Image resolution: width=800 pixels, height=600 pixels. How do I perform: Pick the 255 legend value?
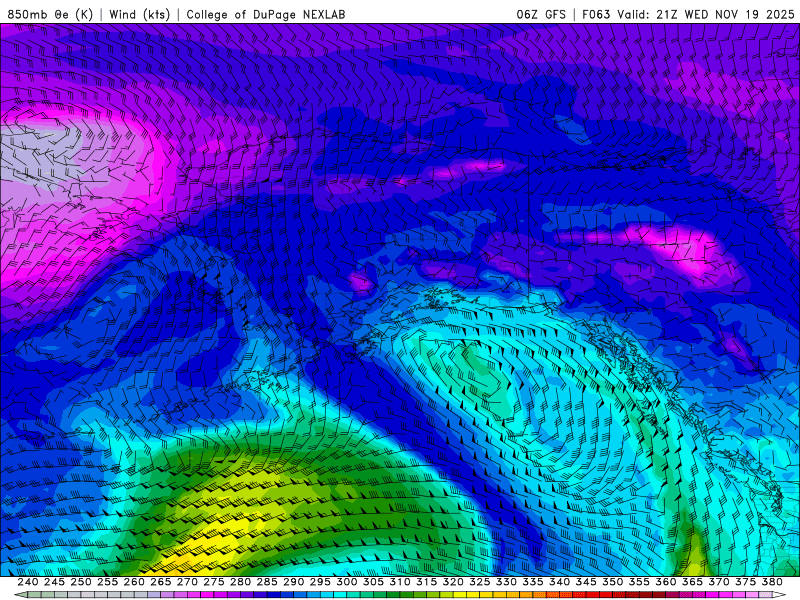pyautogui.click(x=107, y=582)
